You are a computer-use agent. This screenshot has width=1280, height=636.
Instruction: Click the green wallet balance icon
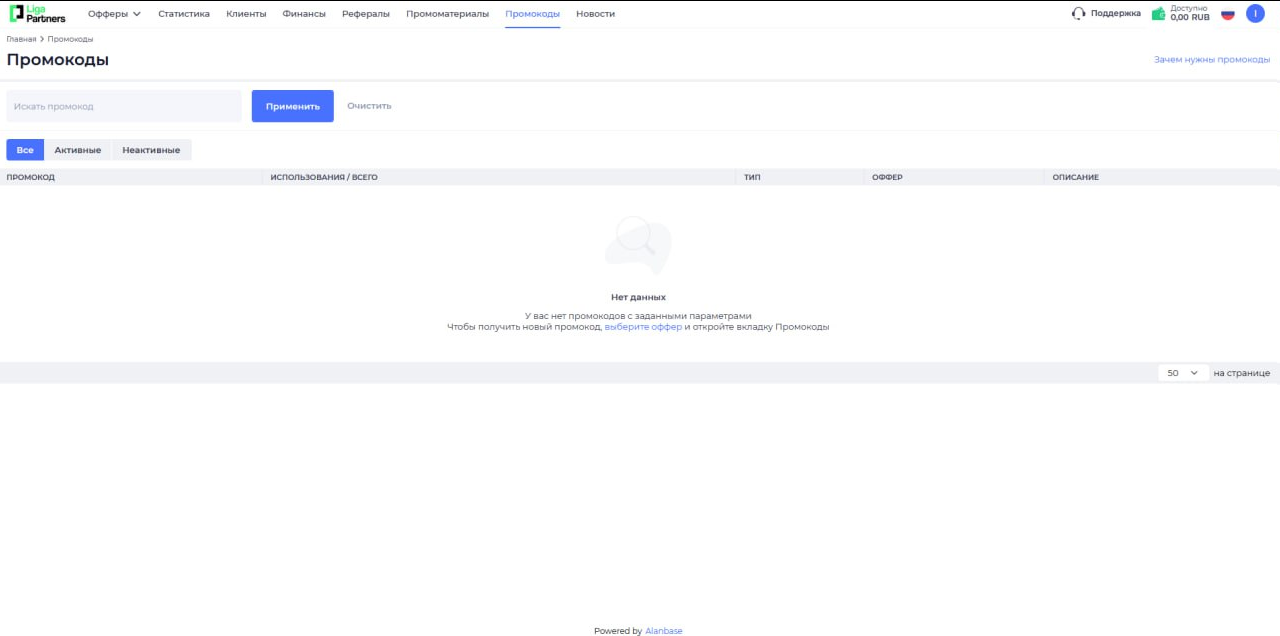point(1158,14)
